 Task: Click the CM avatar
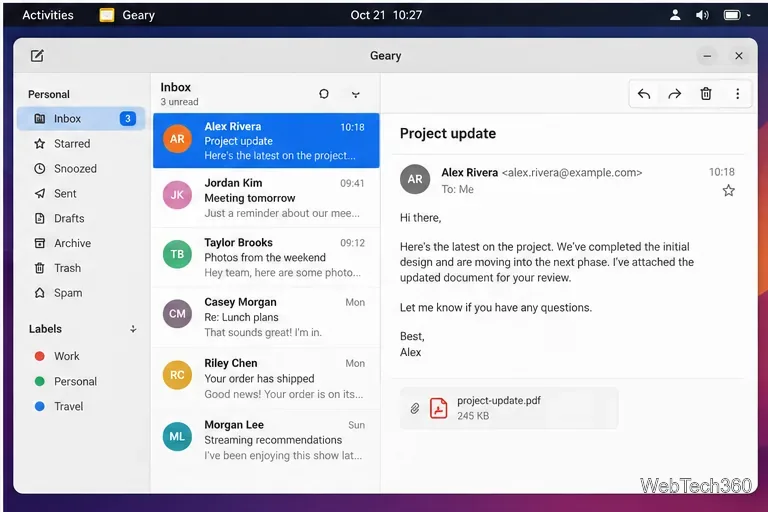point(177,314)
